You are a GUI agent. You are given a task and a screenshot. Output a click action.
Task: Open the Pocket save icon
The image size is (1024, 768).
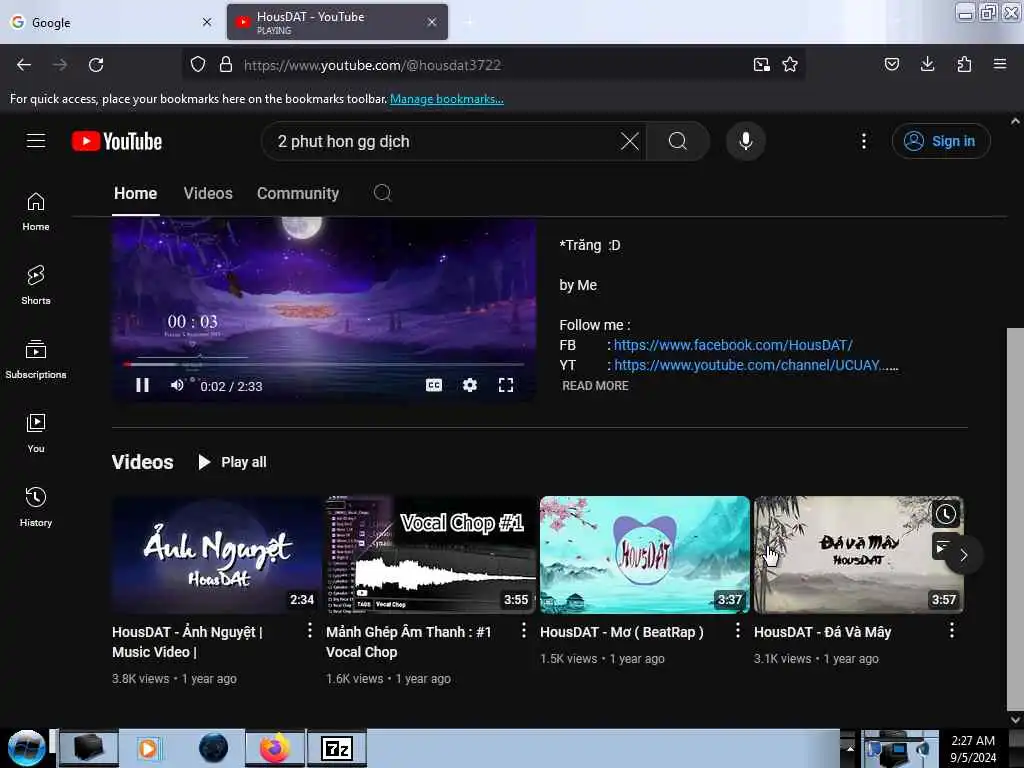coord(892,64)
